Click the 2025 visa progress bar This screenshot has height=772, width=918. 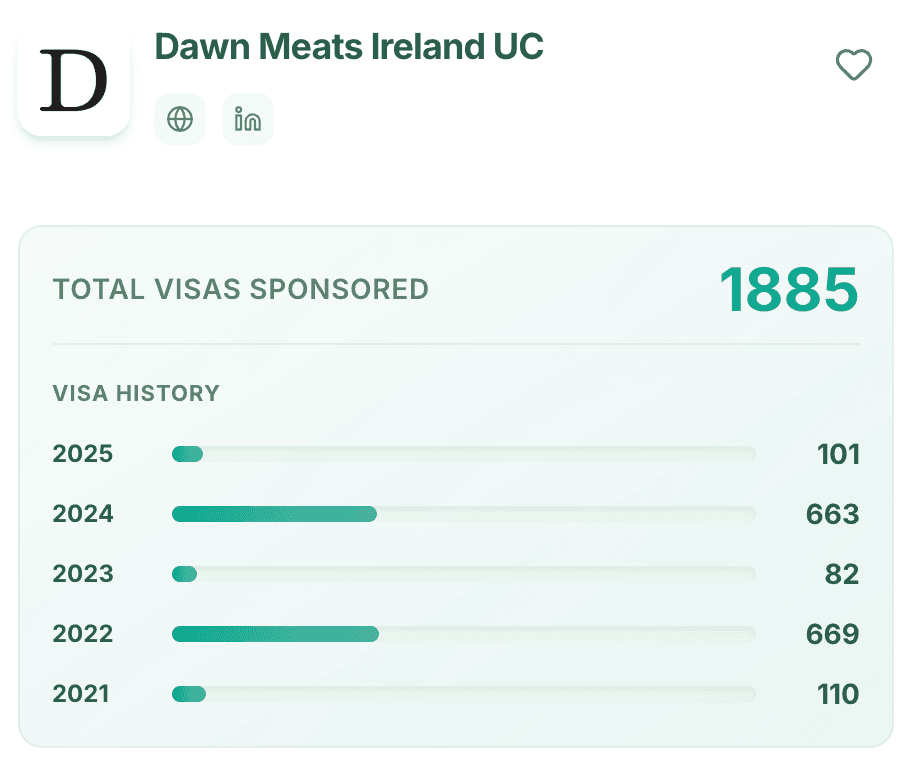(460, 453)
